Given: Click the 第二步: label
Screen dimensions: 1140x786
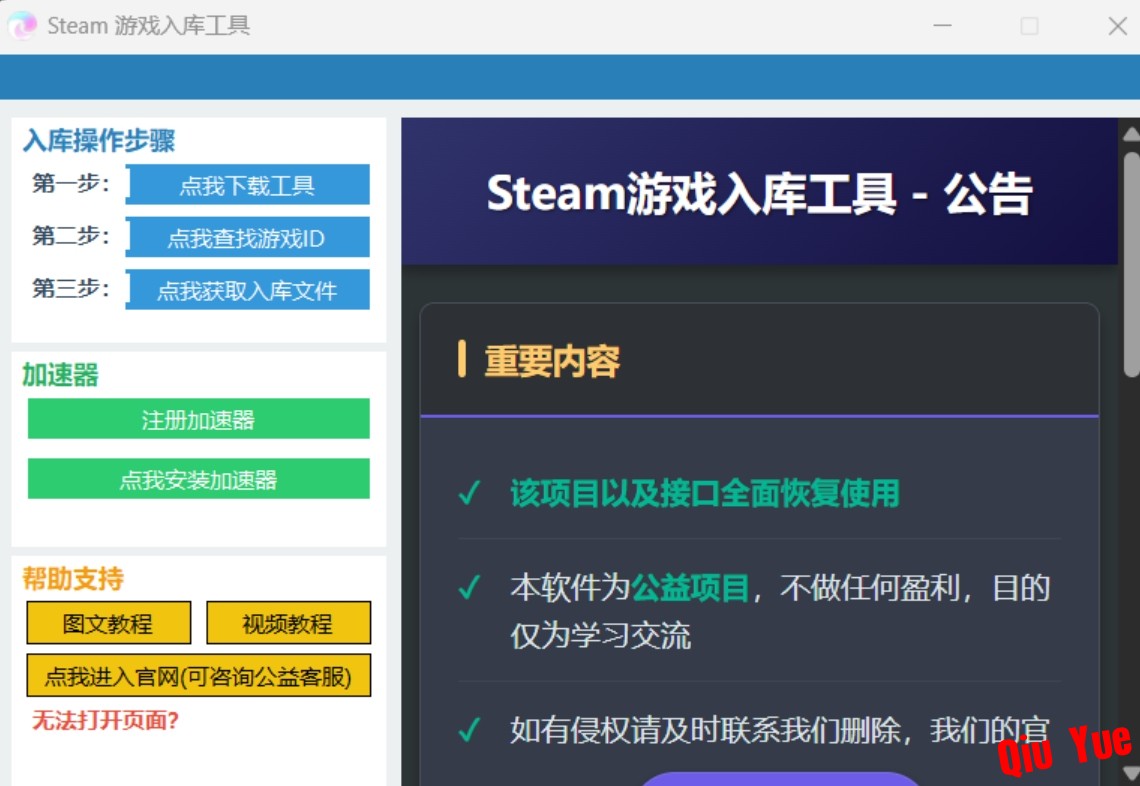Looking at the screenshot, I should (71, 236).
